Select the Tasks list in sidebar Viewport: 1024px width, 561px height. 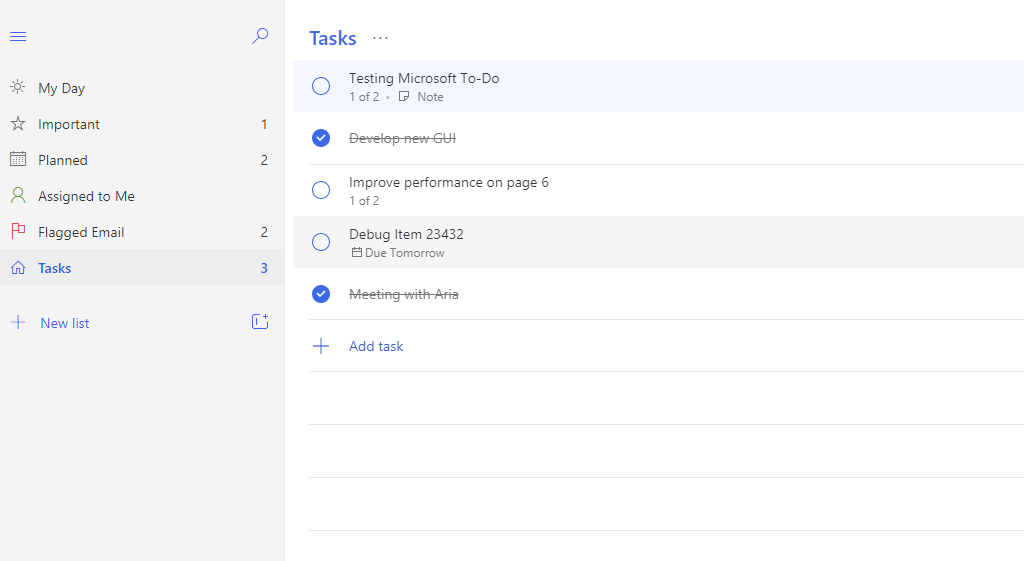[x=55, y=268]
